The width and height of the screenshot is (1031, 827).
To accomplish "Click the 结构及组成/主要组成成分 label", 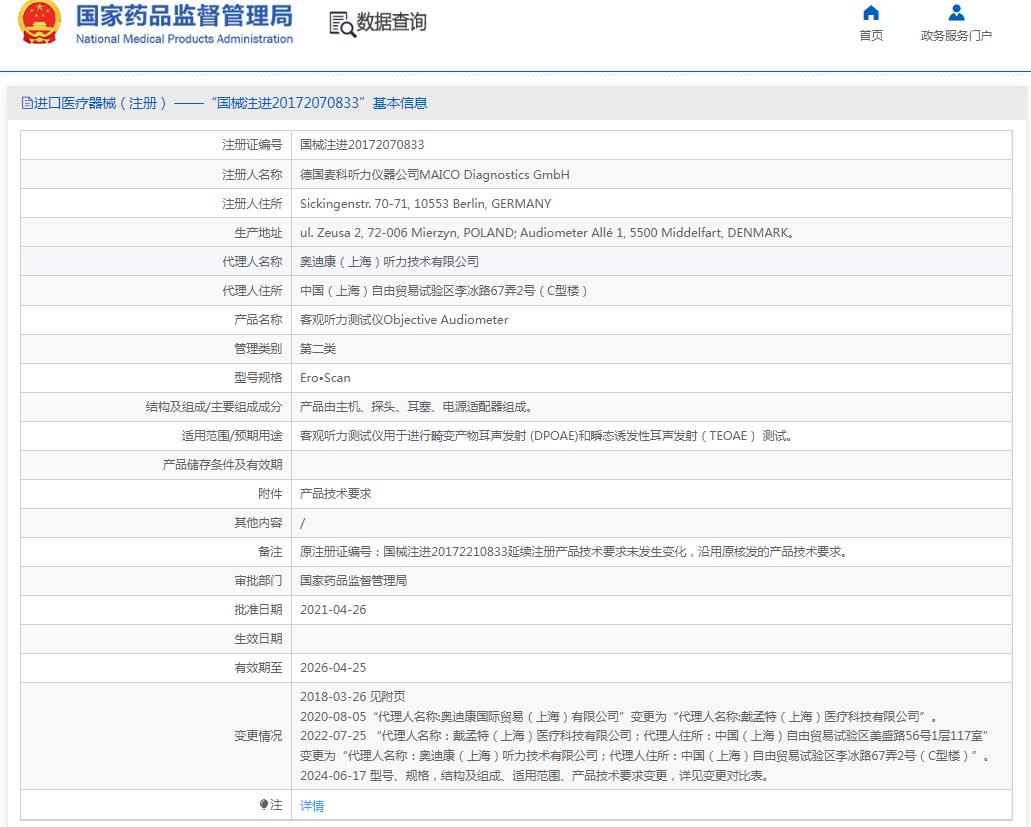I will [x=214, y=407].
